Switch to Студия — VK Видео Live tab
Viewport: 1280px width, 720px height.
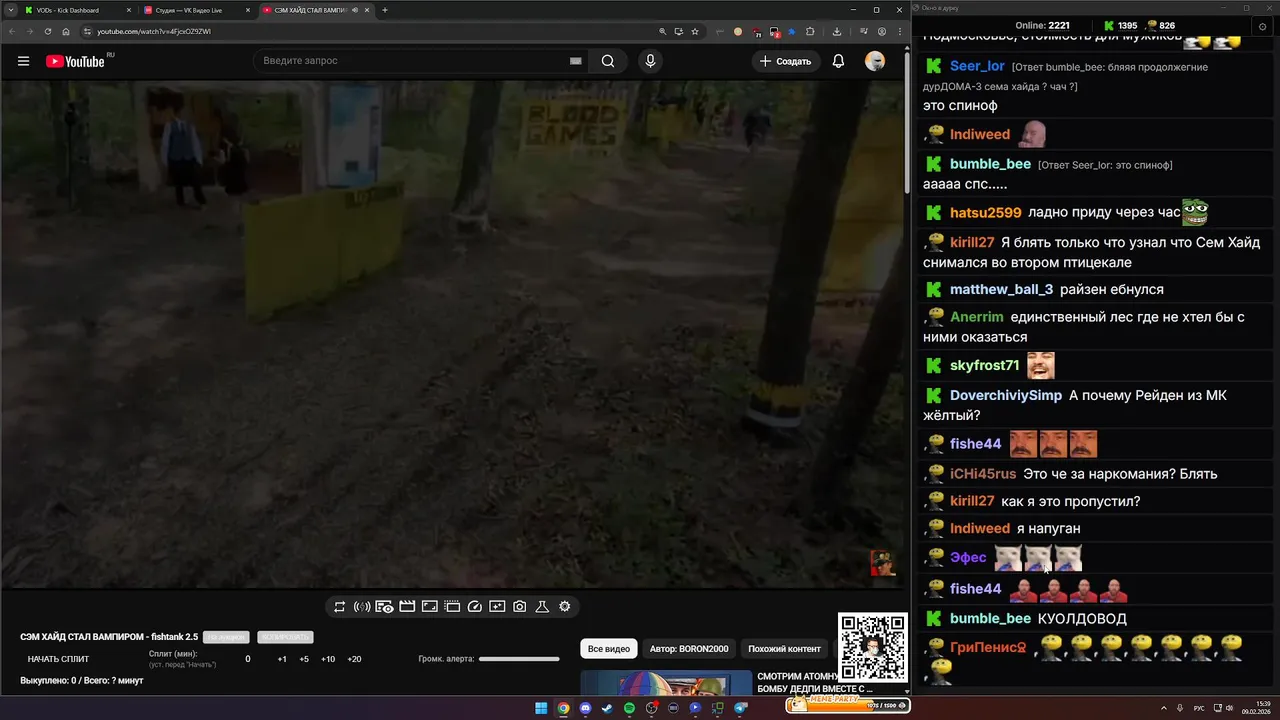point(196,10)
